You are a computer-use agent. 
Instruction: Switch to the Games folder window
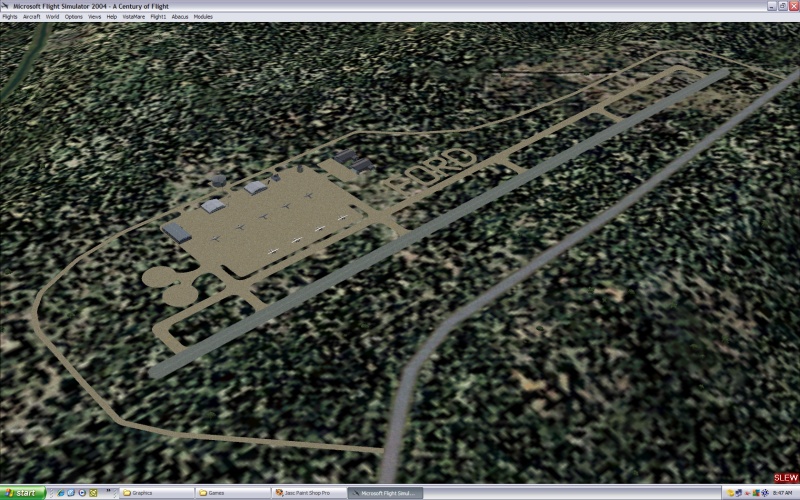click(x=232, y=493)
